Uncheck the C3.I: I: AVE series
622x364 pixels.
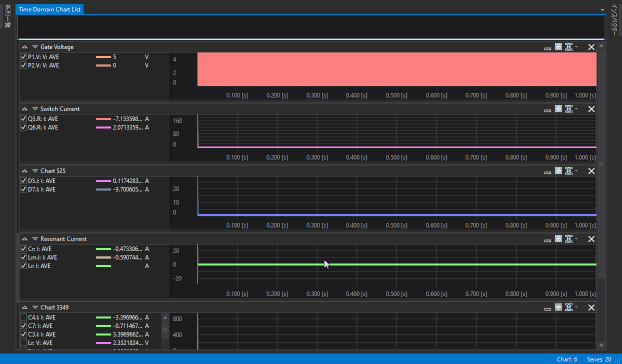click(23, 334)
